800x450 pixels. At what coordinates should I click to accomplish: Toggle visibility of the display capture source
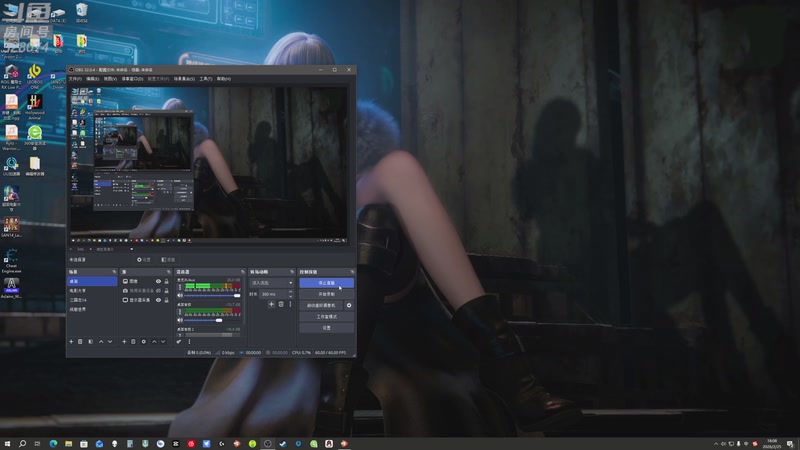click(158, 300)
